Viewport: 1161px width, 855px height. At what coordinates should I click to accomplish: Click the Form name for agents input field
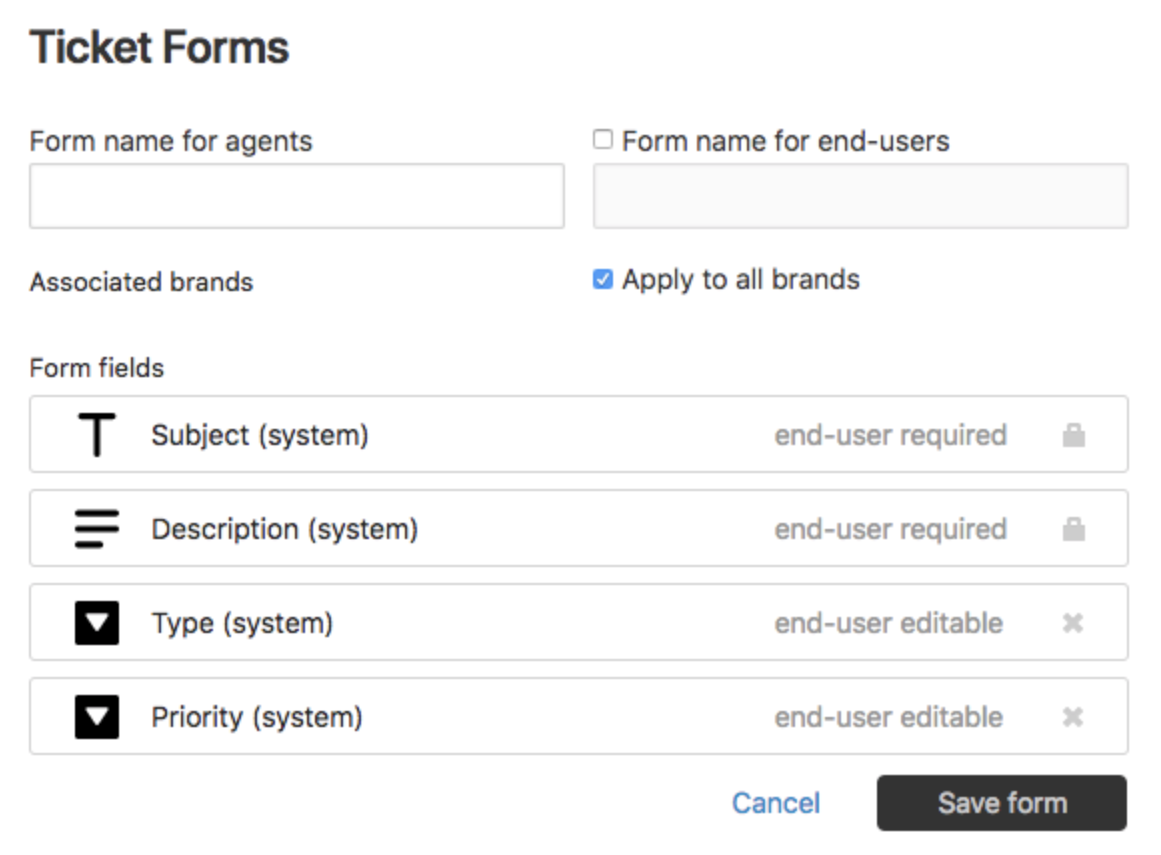pyautogui.click(x=296, y=196)
